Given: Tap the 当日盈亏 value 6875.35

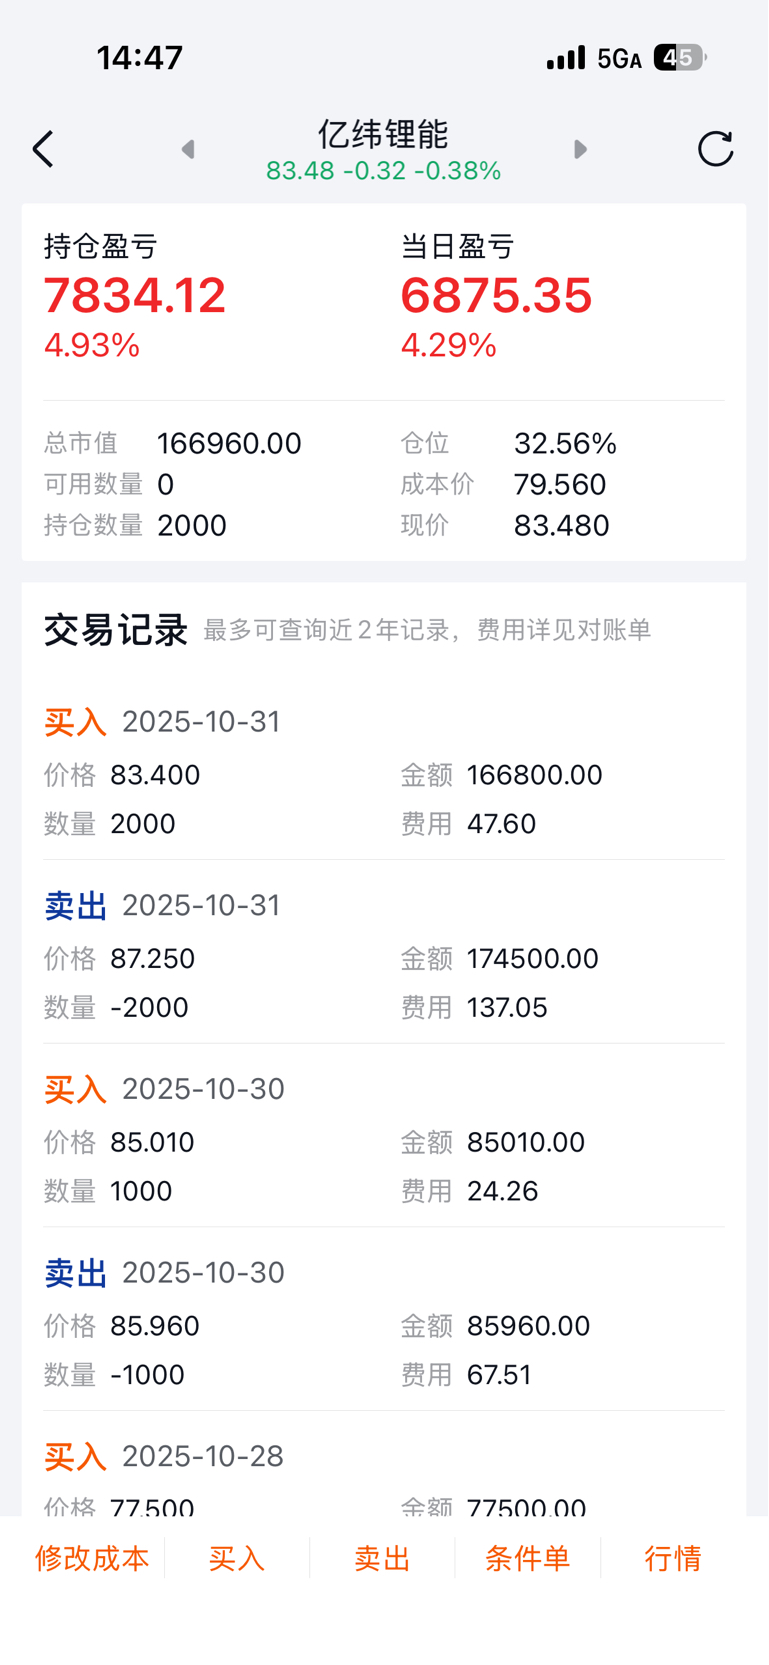Looking at the screenshot, I should click(496, 296).
